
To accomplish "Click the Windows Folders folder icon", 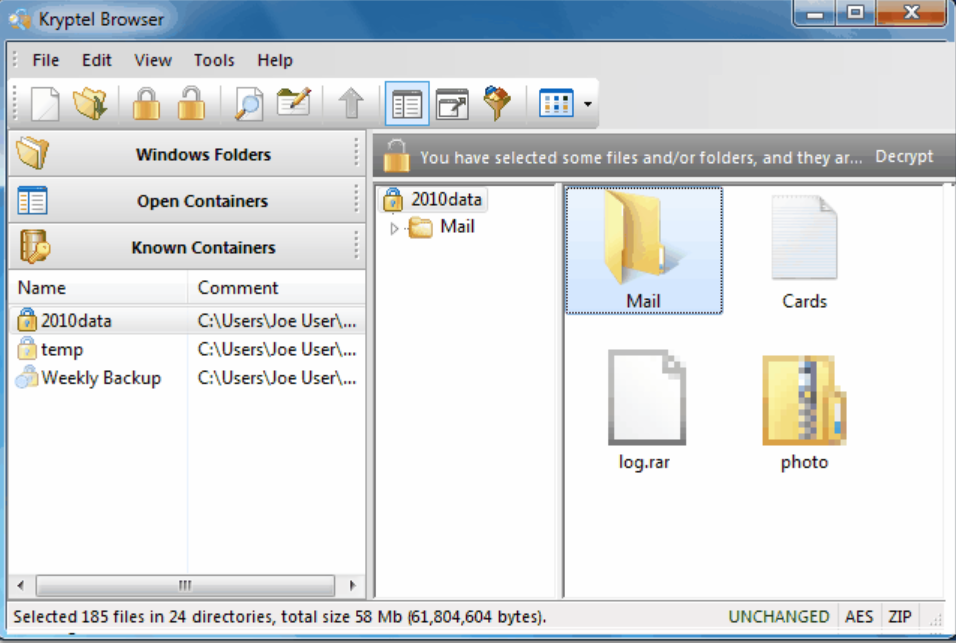I will 32,153.
